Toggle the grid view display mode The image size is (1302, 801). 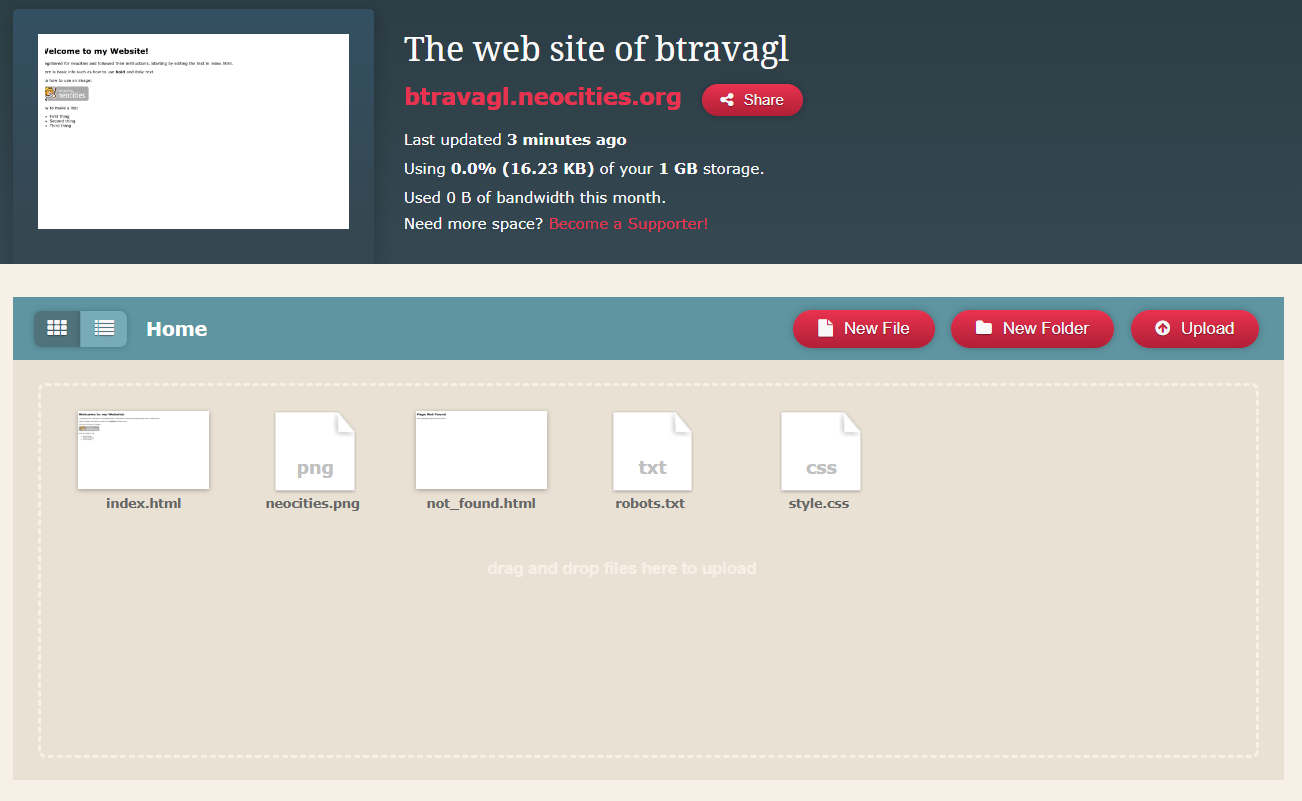coord(57,327)
